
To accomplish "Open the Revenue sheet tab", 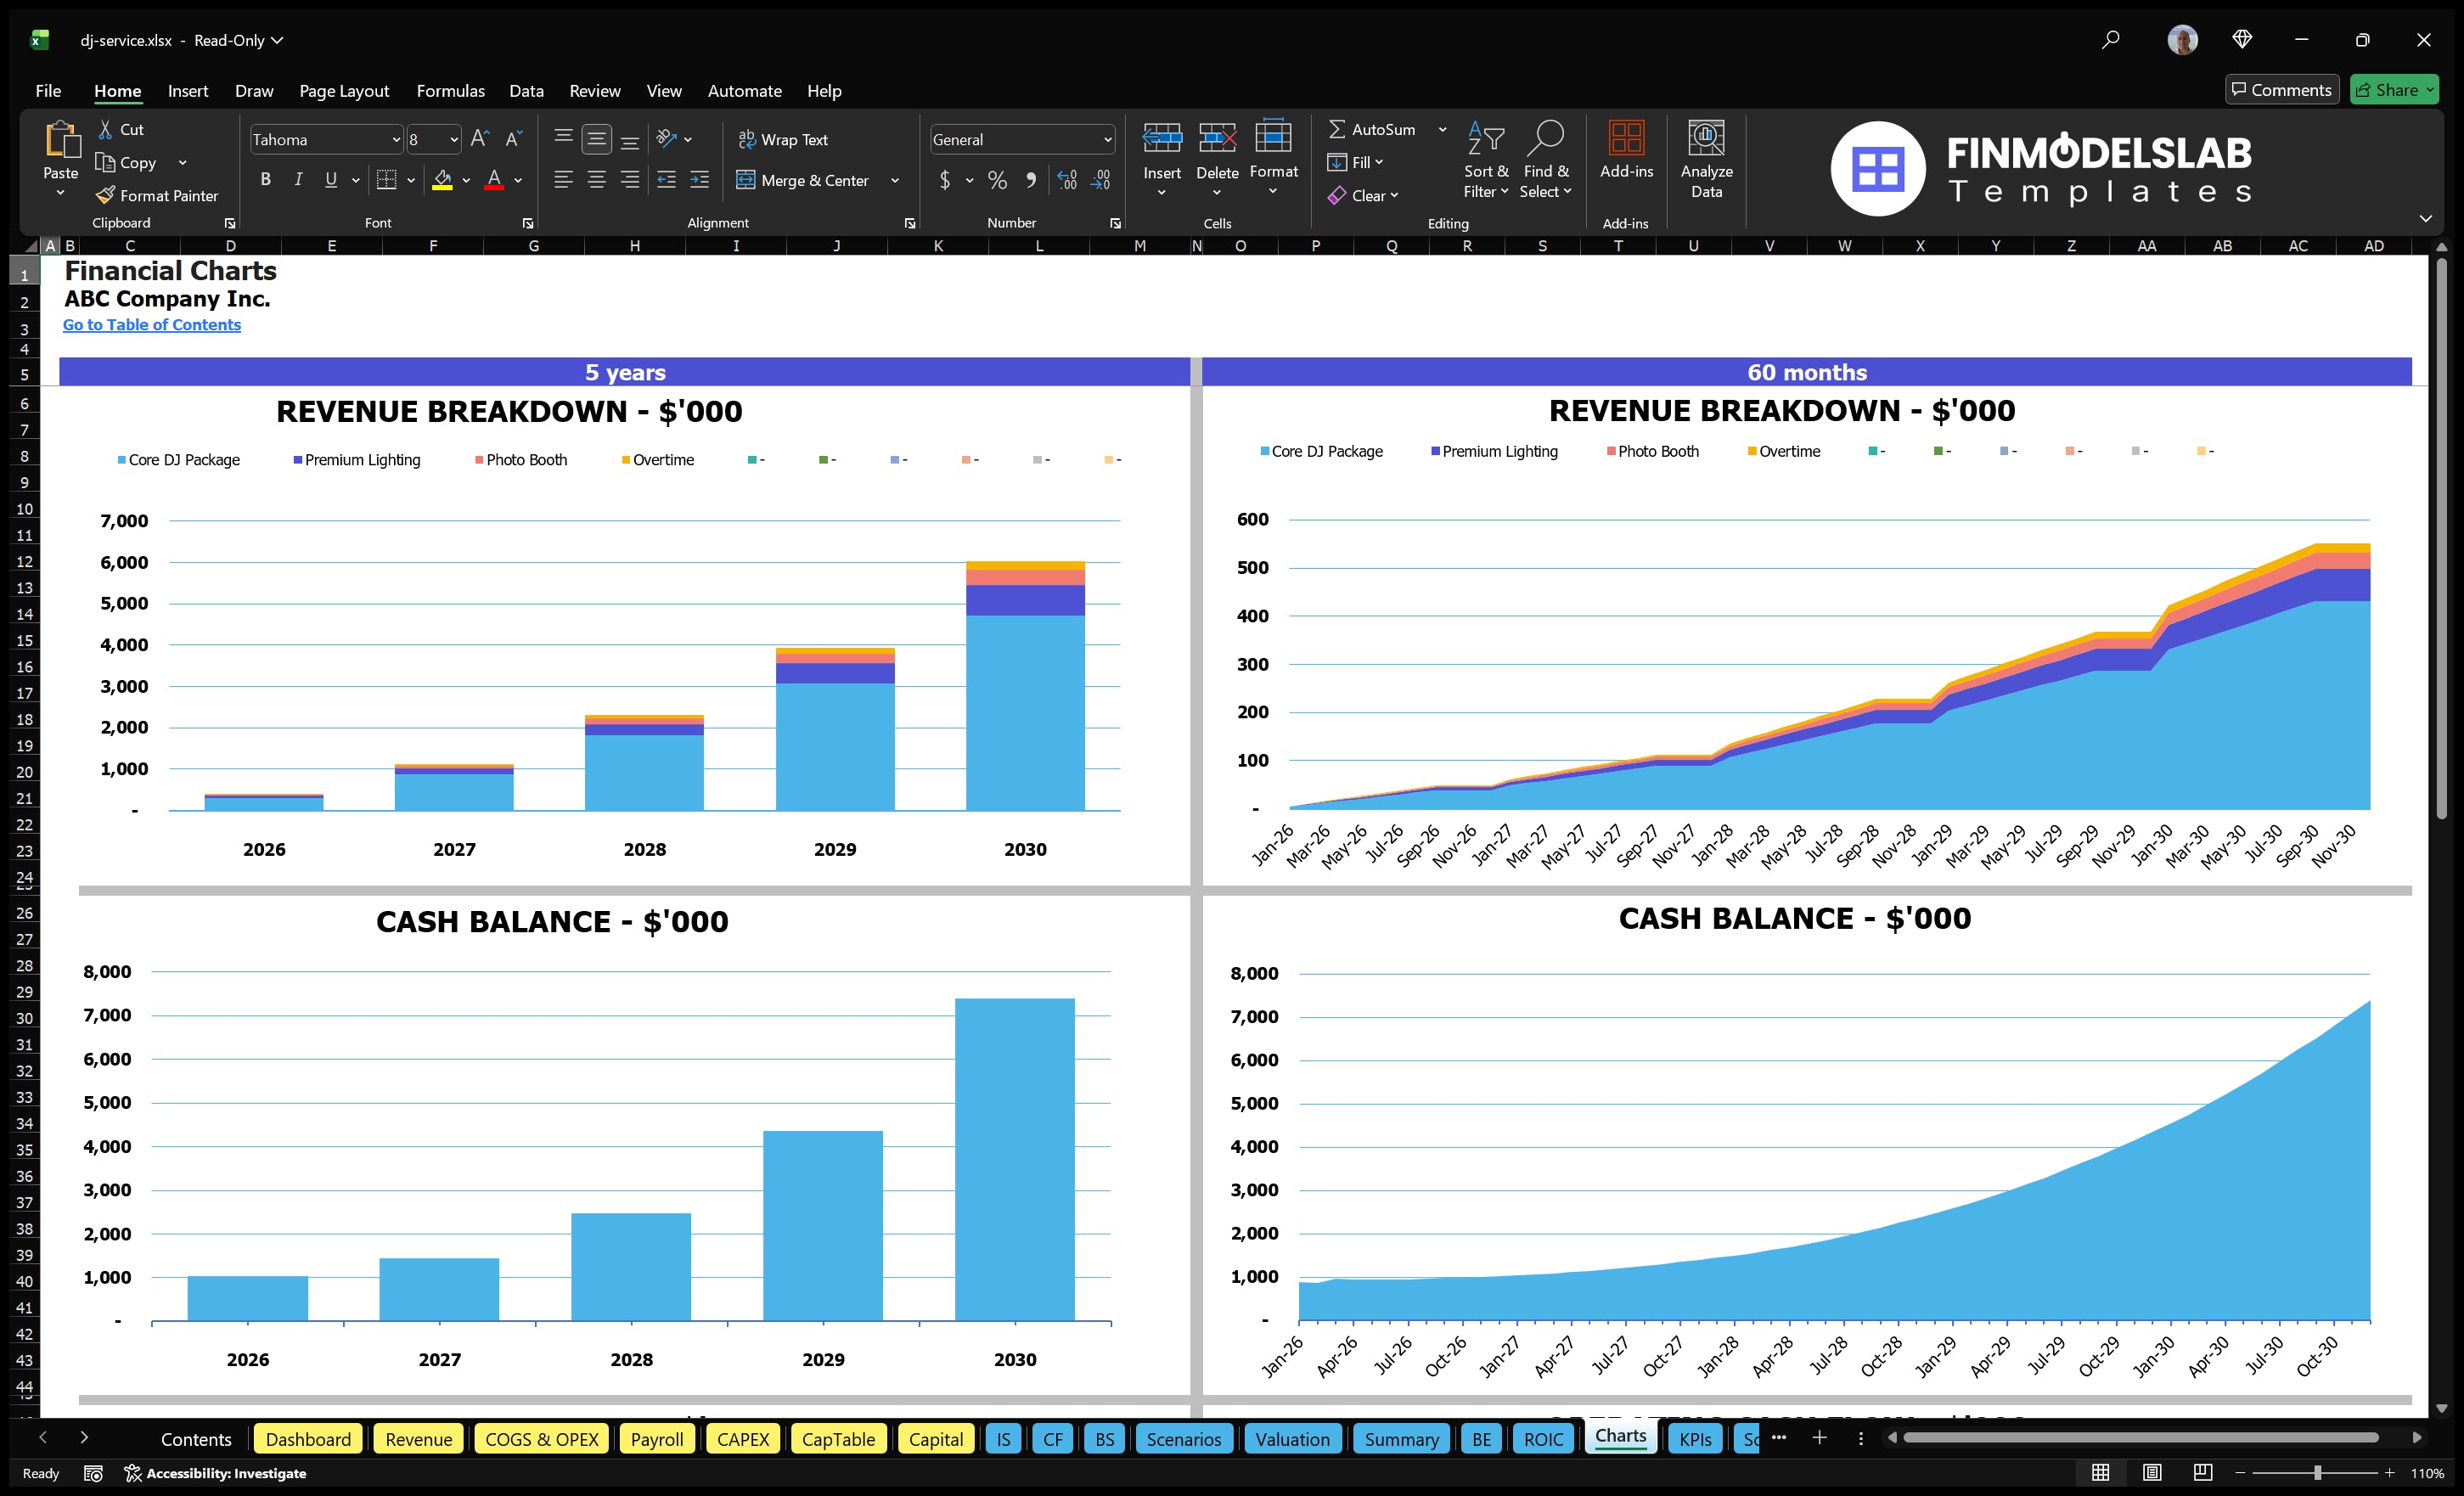I will click(417, 1439).
